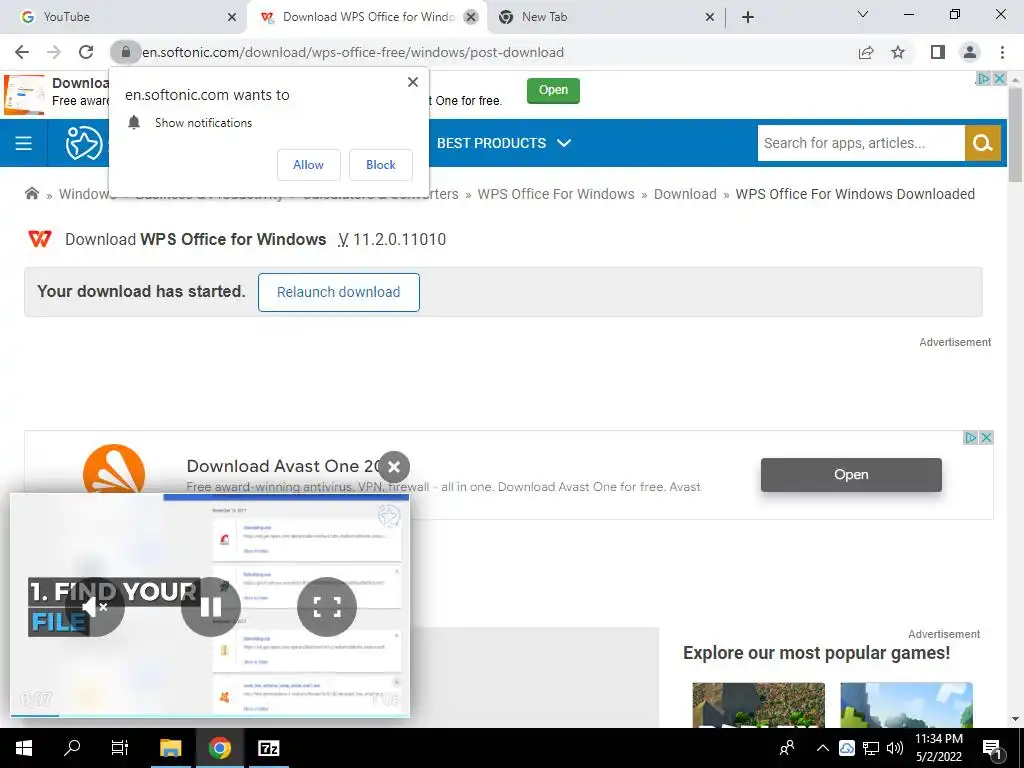Seek the floating video progress bar
Viewport: 1024px width, 768px height.
click(210, 716)
